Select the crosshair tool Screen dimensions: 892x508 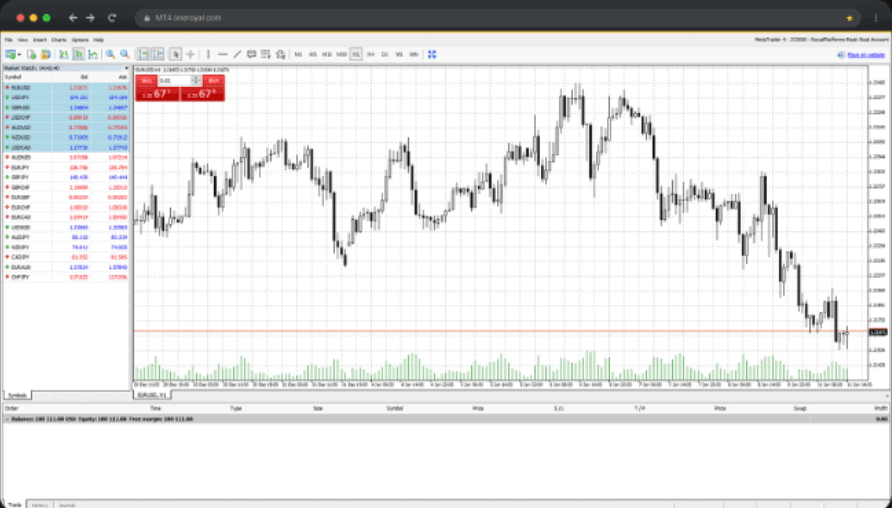[190, 54]
